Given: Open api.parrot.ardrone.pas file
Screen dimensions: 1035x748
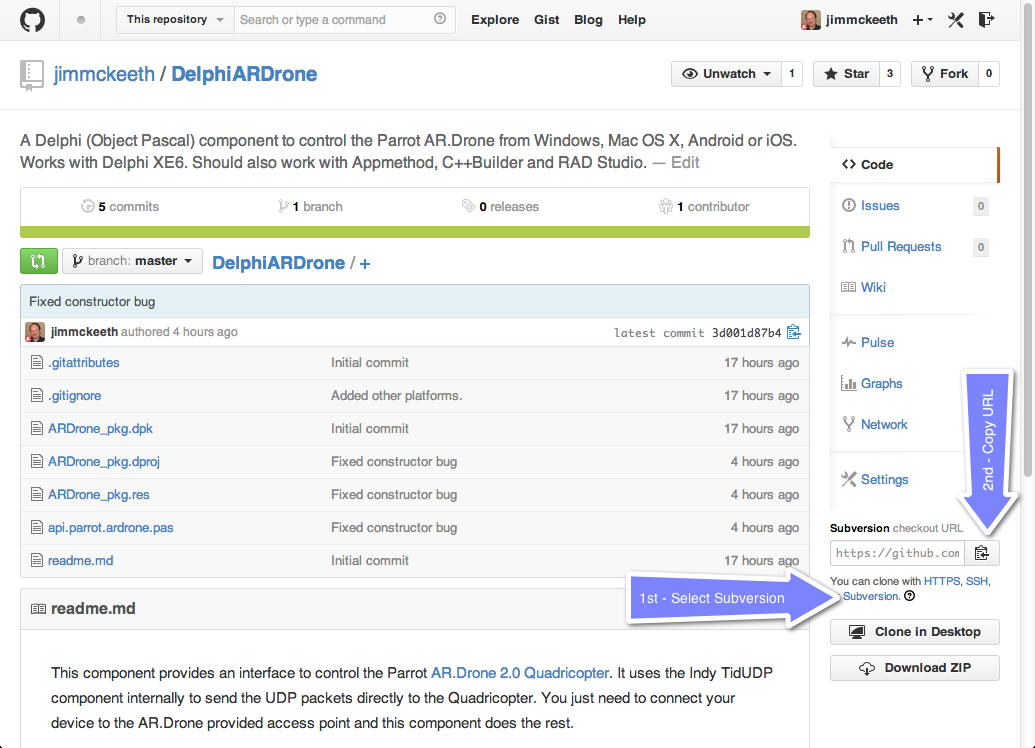Looking at the screenshot, I should (110, 528).
